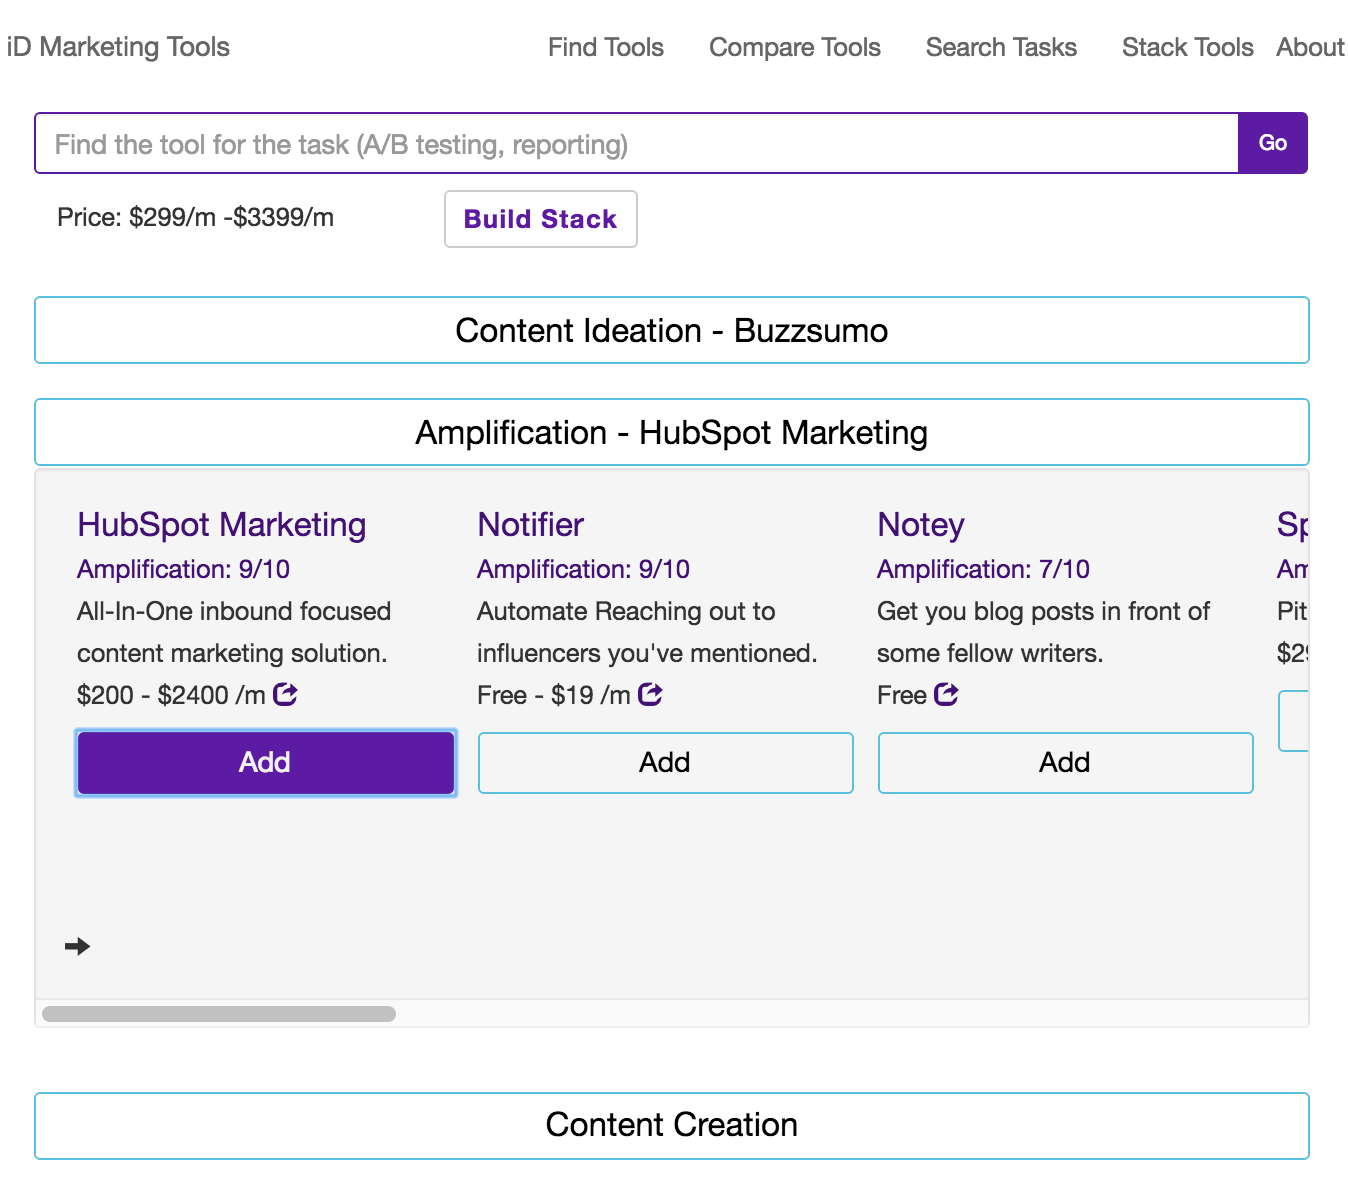Add Notifier to stack

(666, 763)
